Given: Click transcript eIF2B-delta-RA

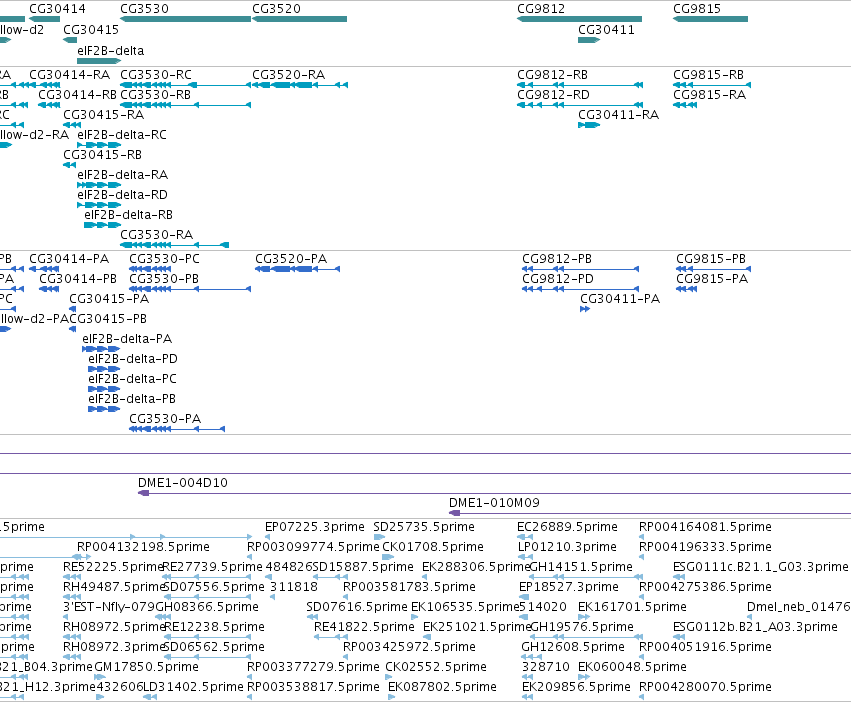Looking at the screenshot, I should pos(123,175).
